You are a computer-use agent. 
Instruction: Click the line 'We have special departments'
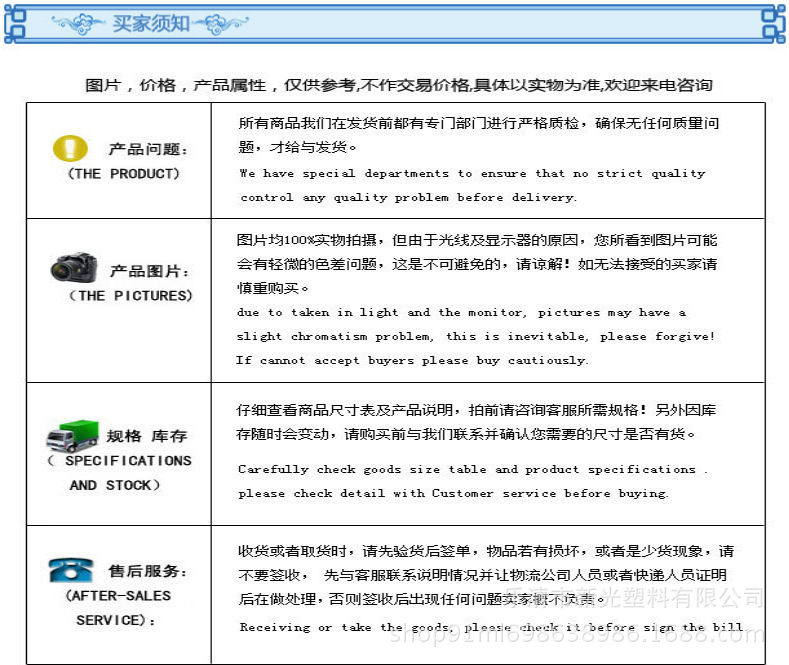pyautogui.click(x=472, y=174)
